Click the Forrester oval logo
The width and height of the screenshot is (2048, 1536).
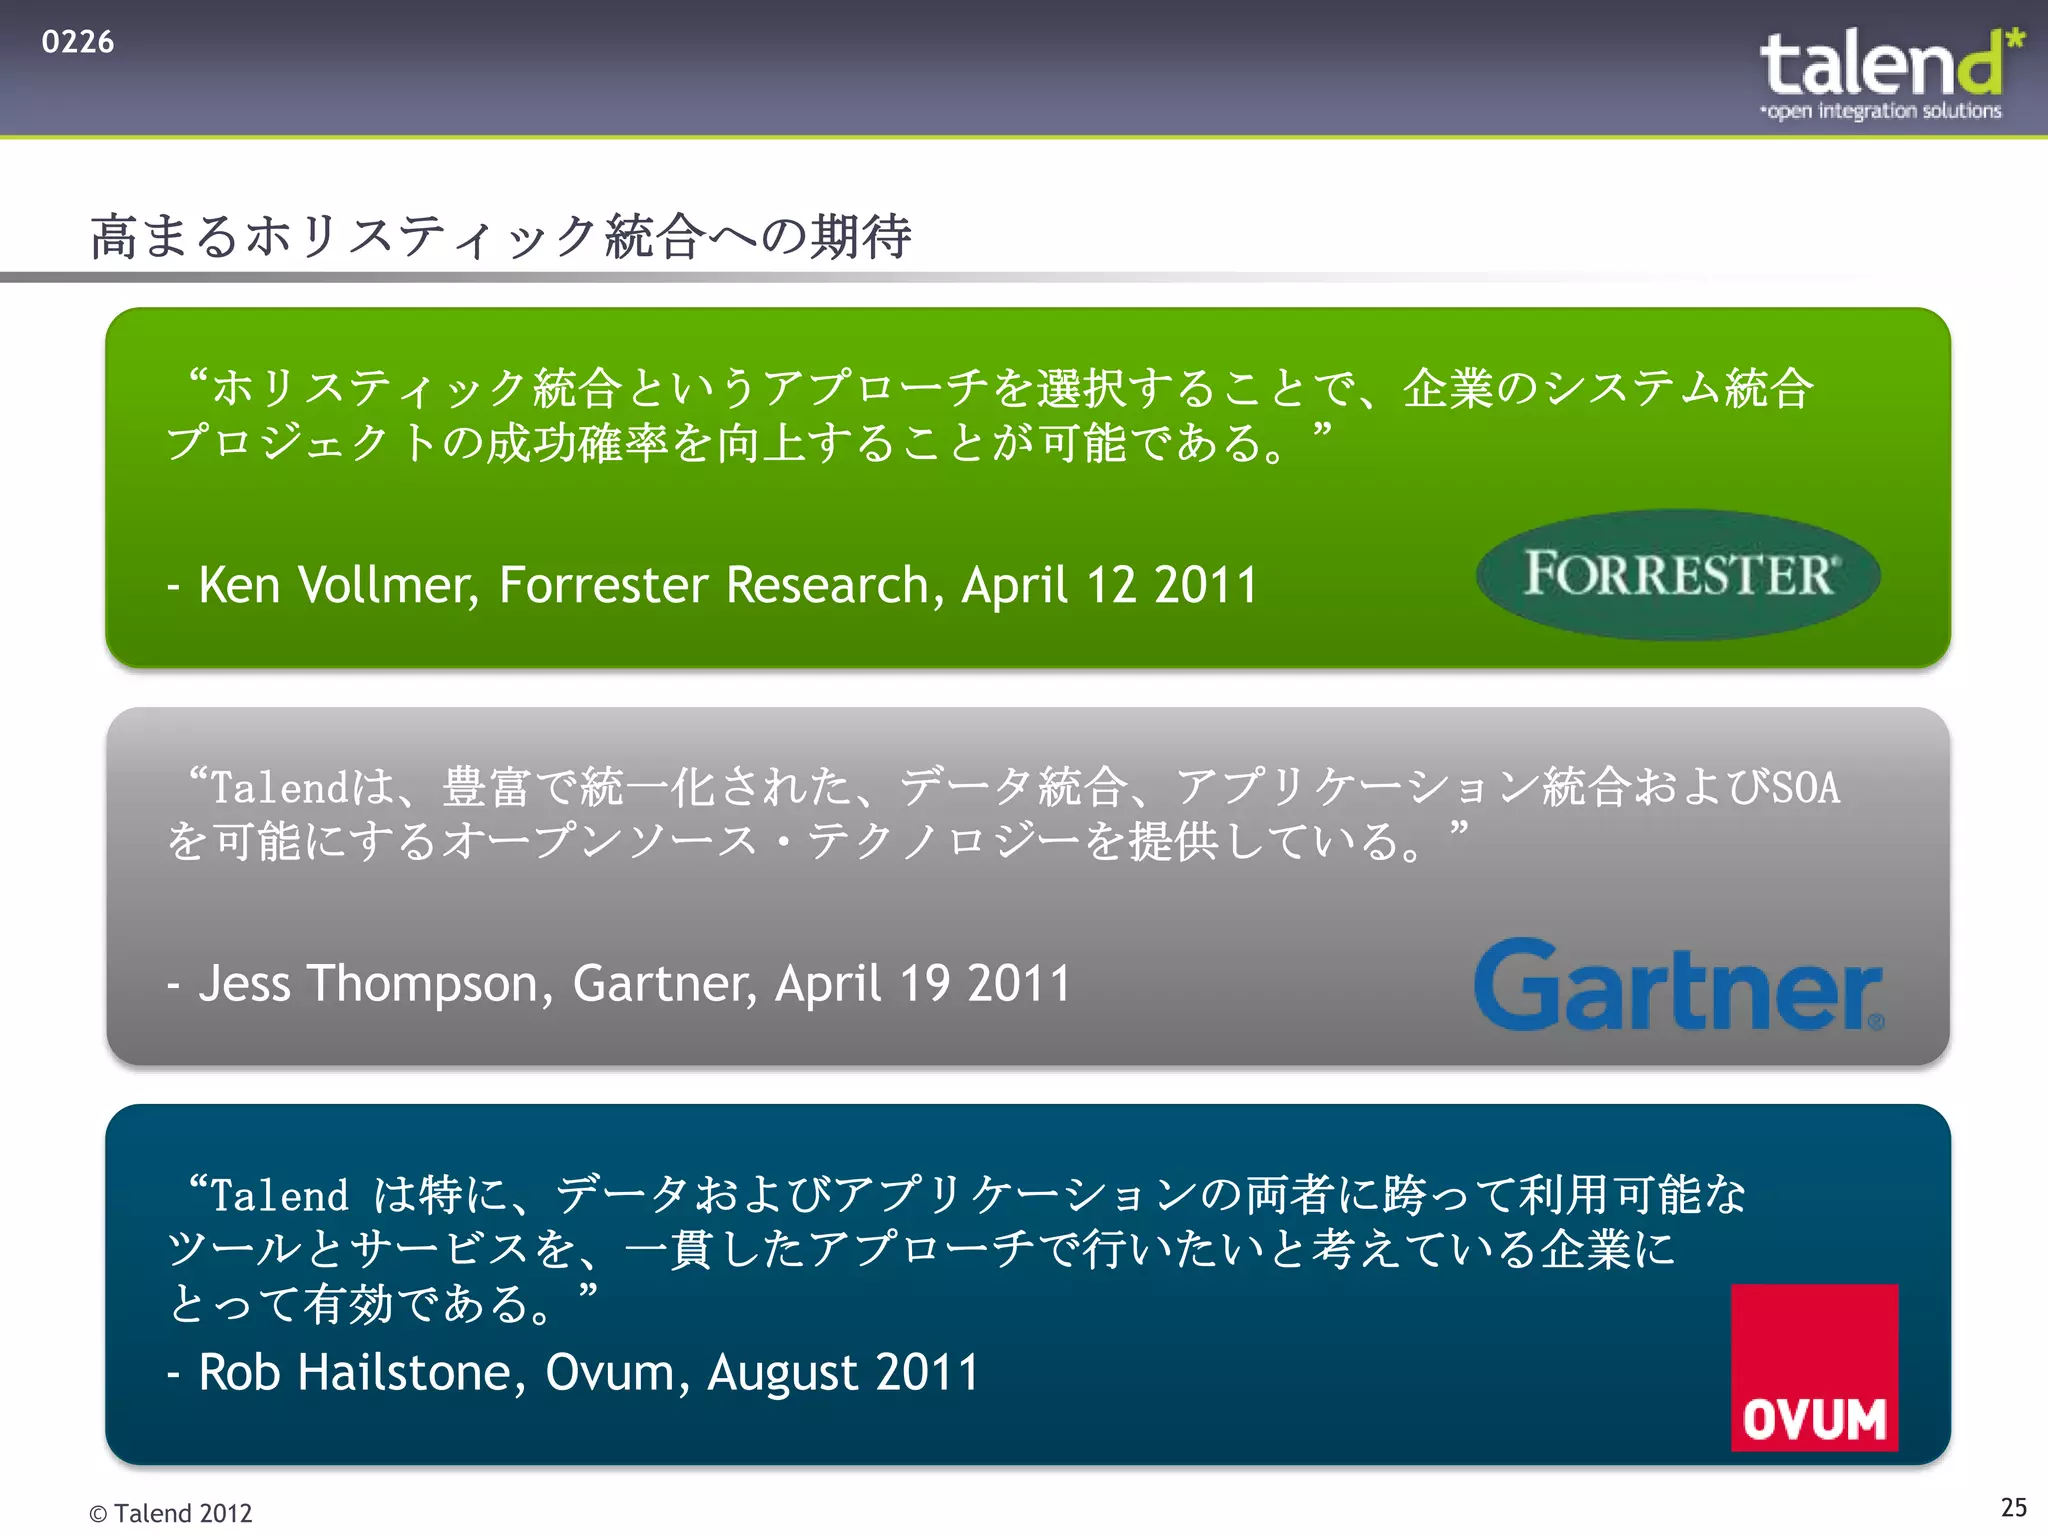click(x=1678, y=574)
